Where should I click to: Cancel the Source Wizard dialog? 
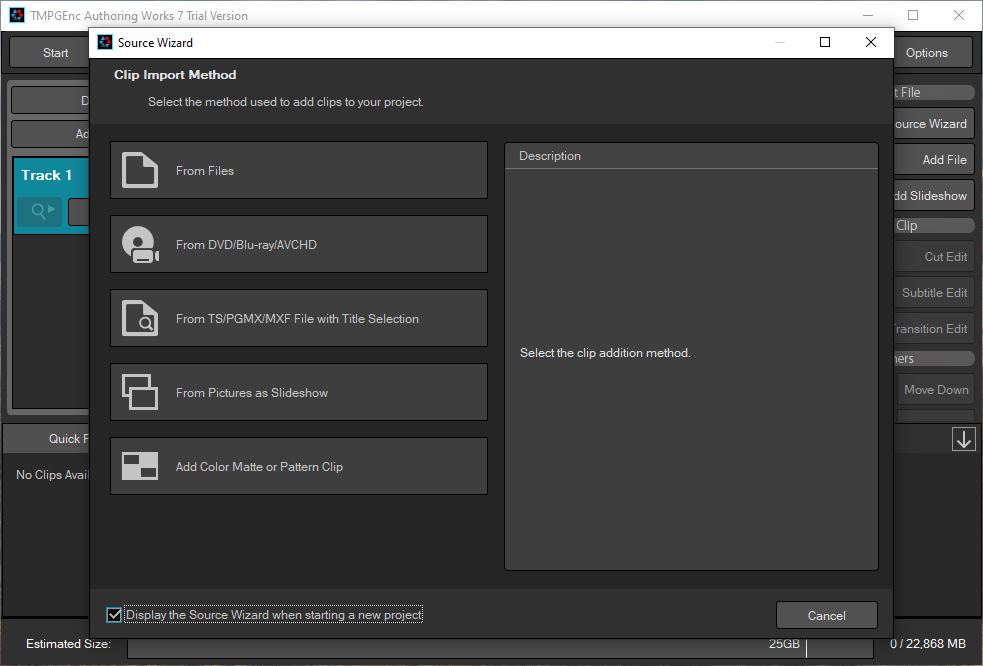[826, 615]
